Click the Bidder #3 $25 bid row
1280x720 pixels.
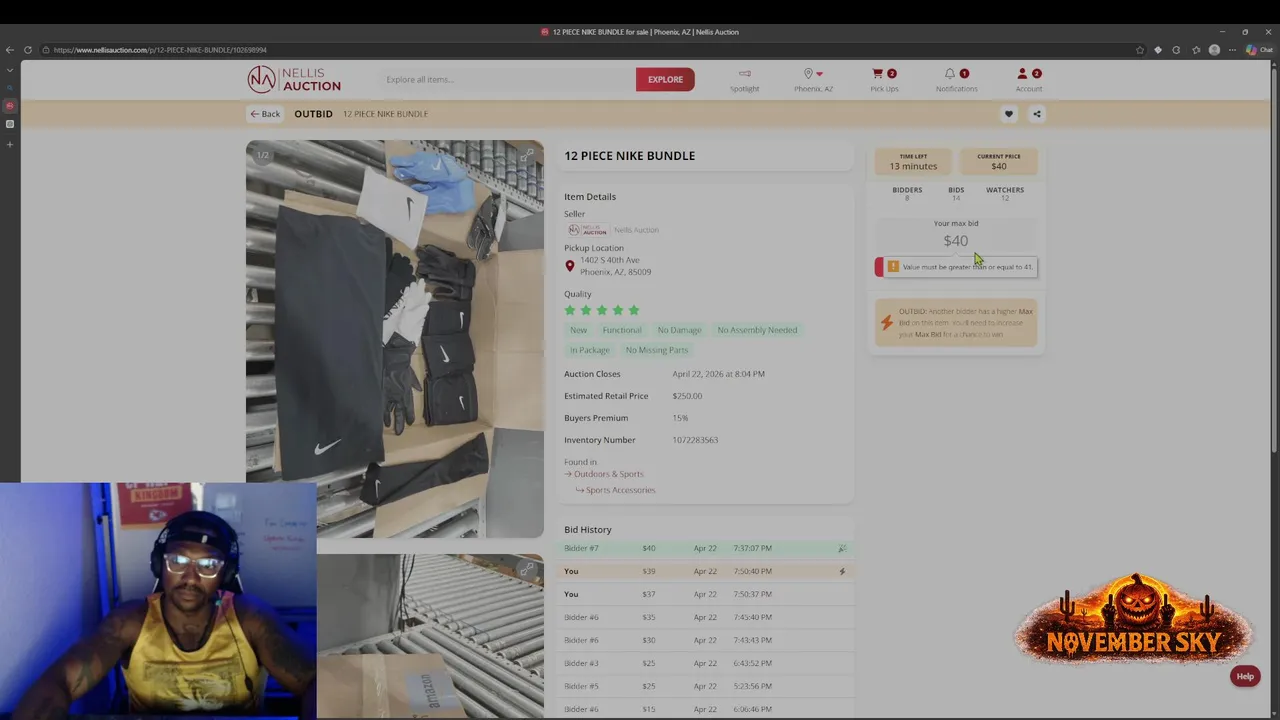pyautogui.click(x=706, y=663)
